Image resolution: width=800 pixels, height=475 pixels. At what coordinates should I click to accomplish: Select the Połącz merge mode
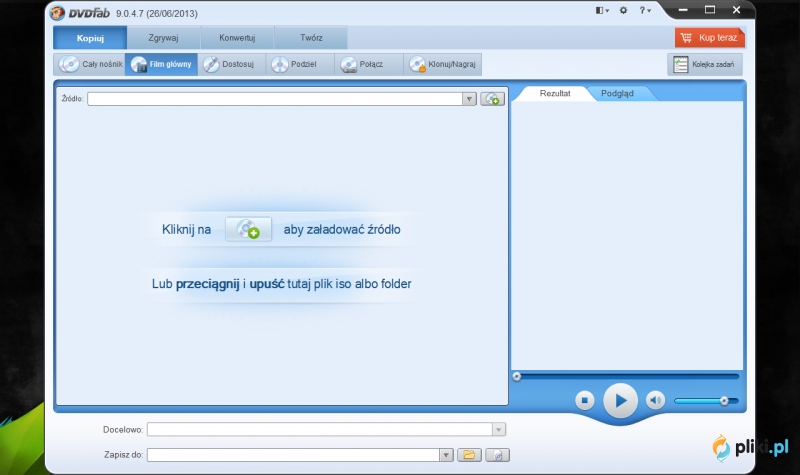(x=369, y=64)
